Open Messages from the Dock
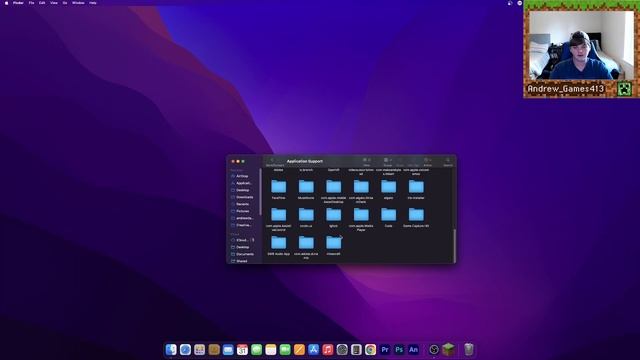Viewport: 640px width, 360px height. tap(256, 349)
